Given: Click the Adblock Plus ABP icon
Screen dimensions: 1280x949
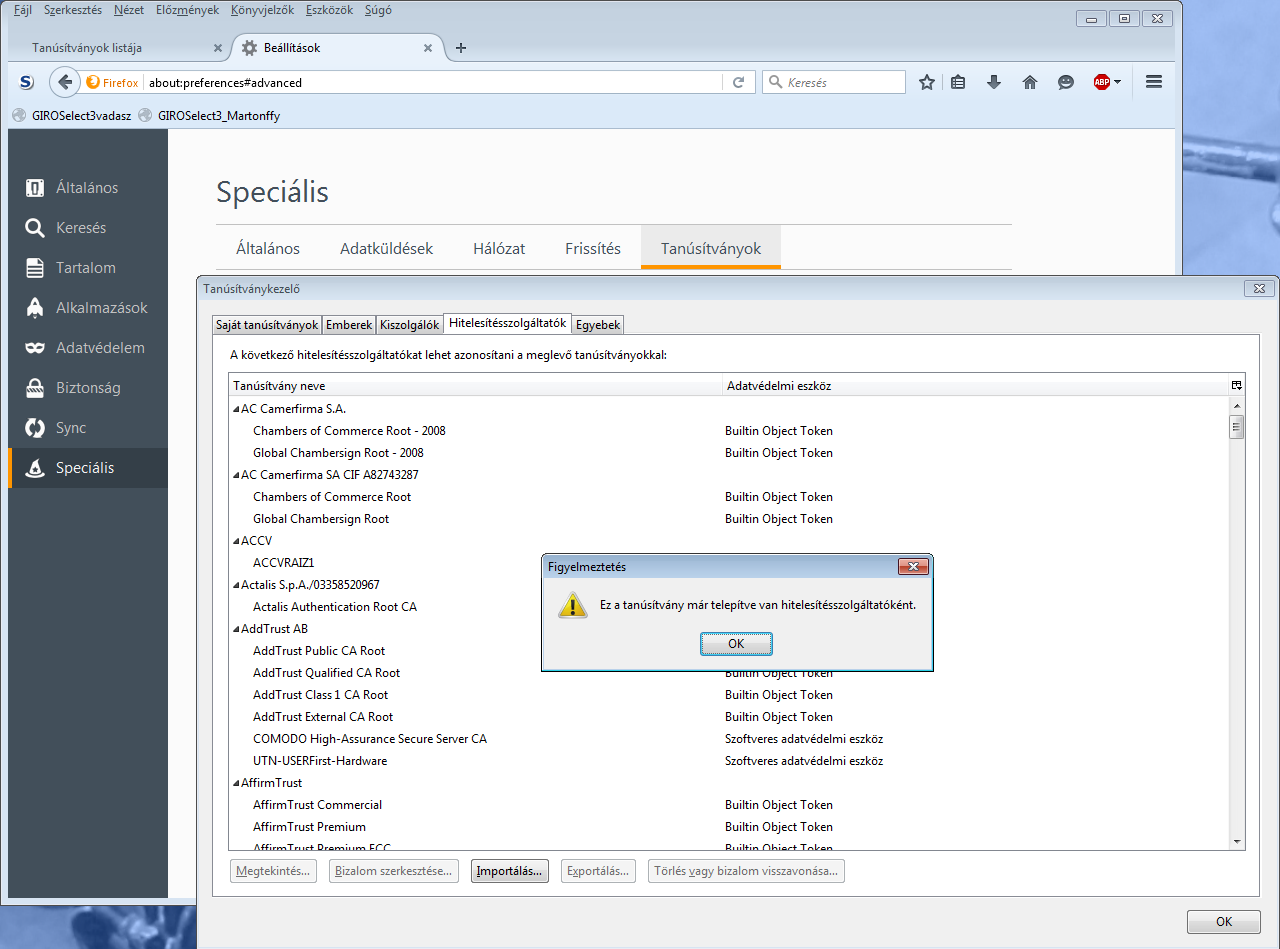Looking at the screenshot, I should point(1102,83).
